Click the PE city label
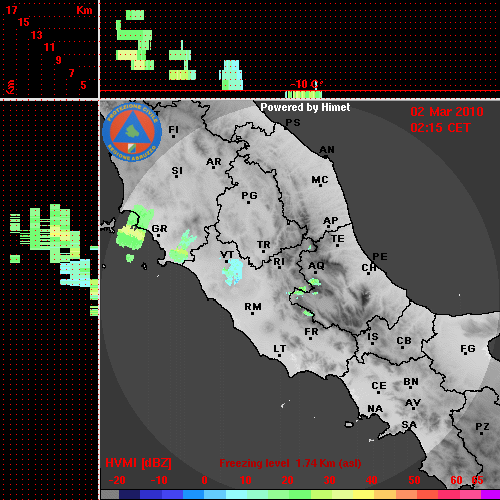This screenshot has width=500, height=500. point(380,256)
